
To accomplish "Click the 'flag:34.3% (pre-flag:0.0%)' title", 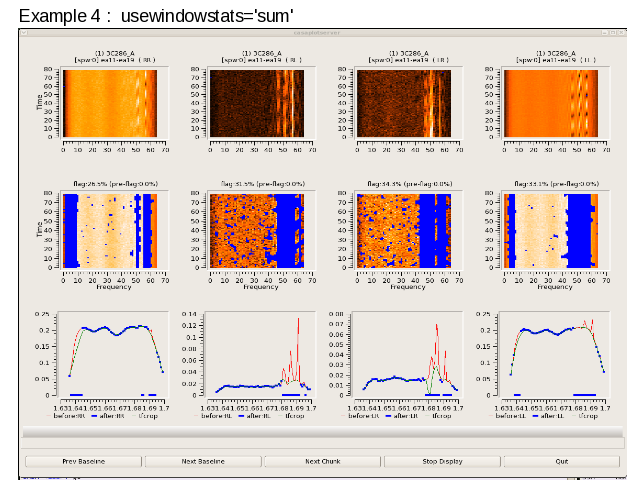I will (x=410, y=184).
